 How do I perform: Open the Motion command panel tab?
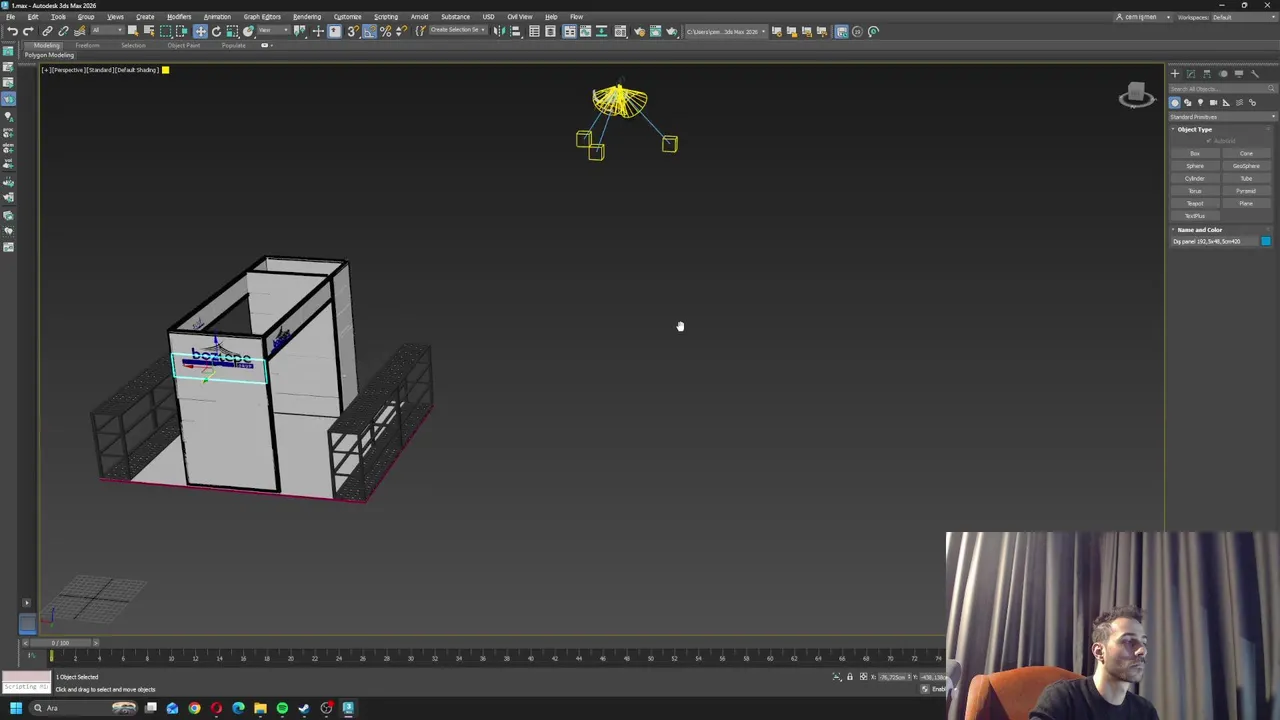pos(1223,73)
